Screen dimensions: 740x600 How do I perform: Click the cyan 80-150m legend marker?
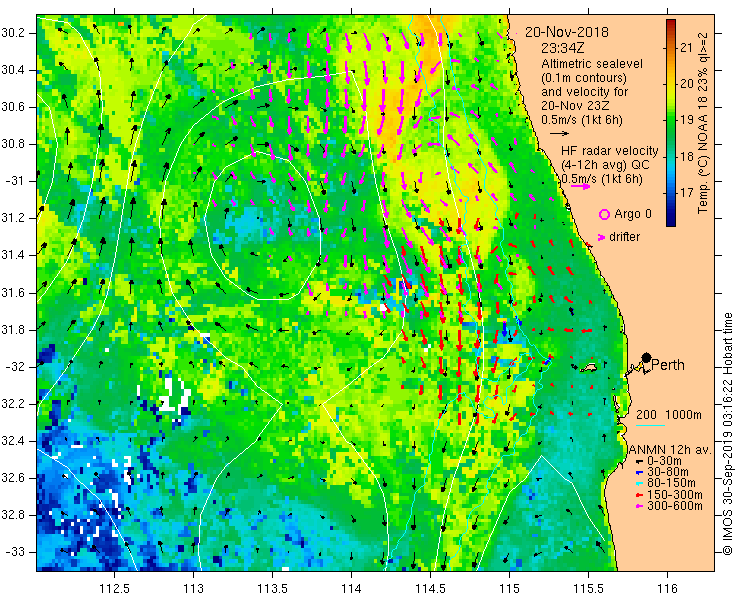(639, 484)
